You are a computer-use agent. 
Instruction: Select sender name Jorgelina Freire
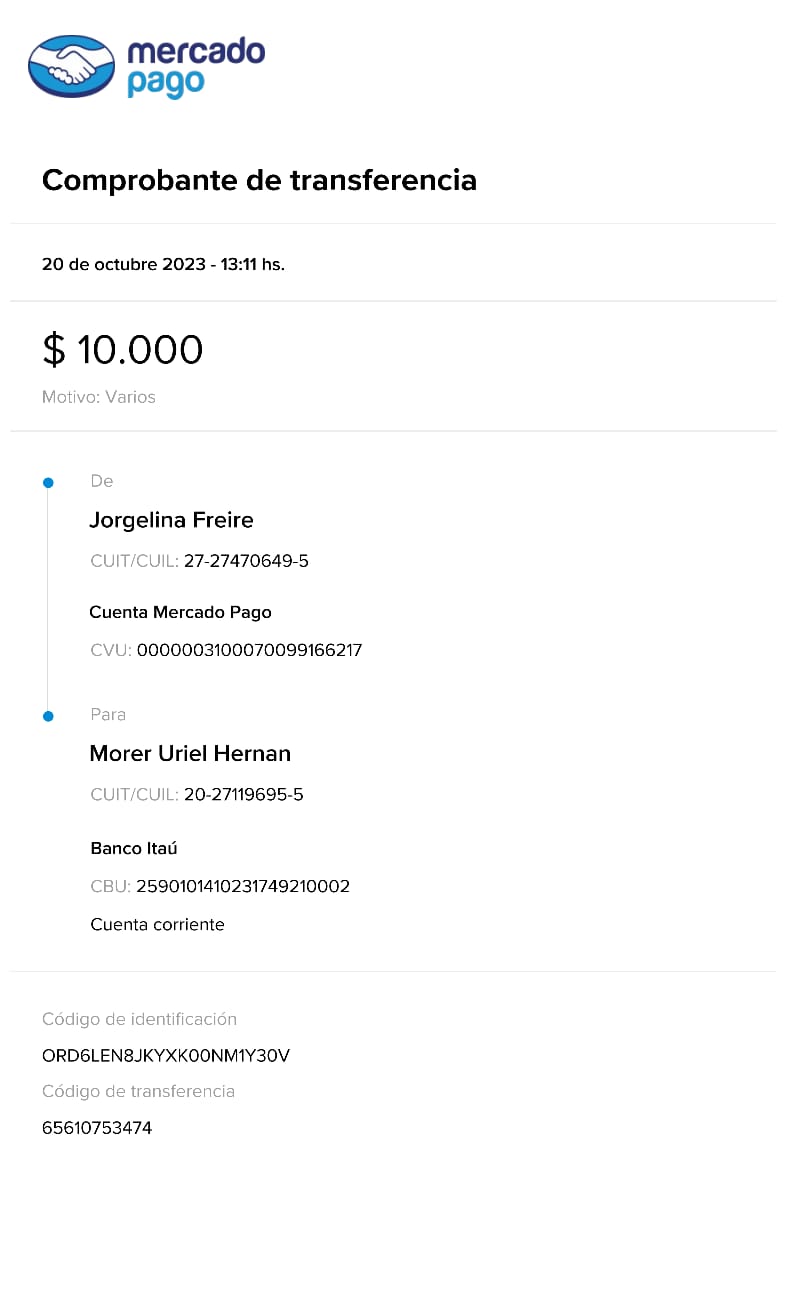(x=171, y=520)
